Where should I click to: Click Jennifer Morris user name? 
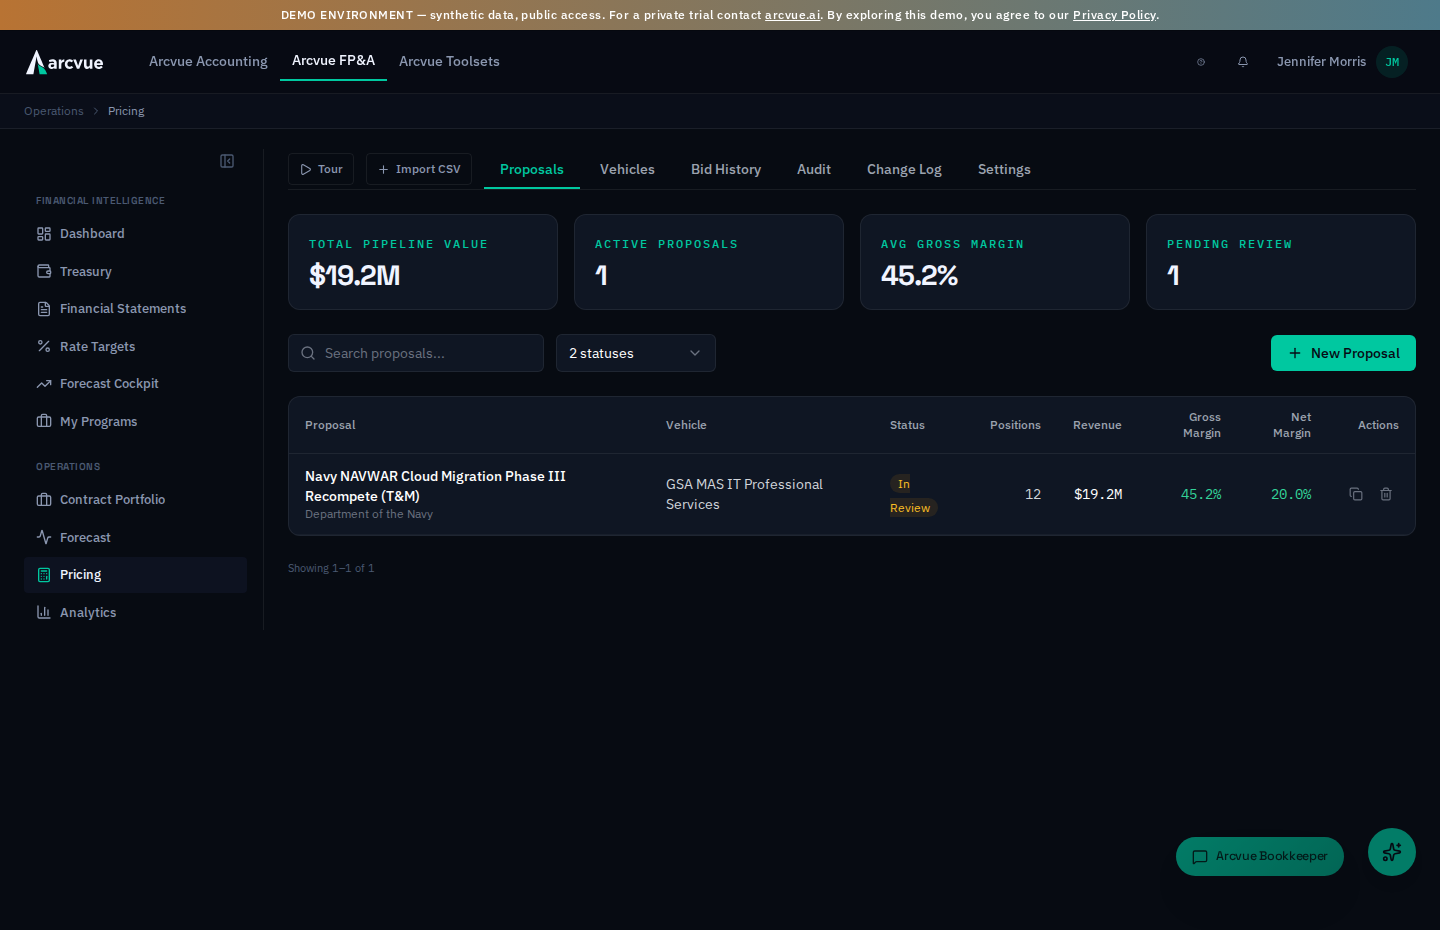click(x=1321, y=62)
